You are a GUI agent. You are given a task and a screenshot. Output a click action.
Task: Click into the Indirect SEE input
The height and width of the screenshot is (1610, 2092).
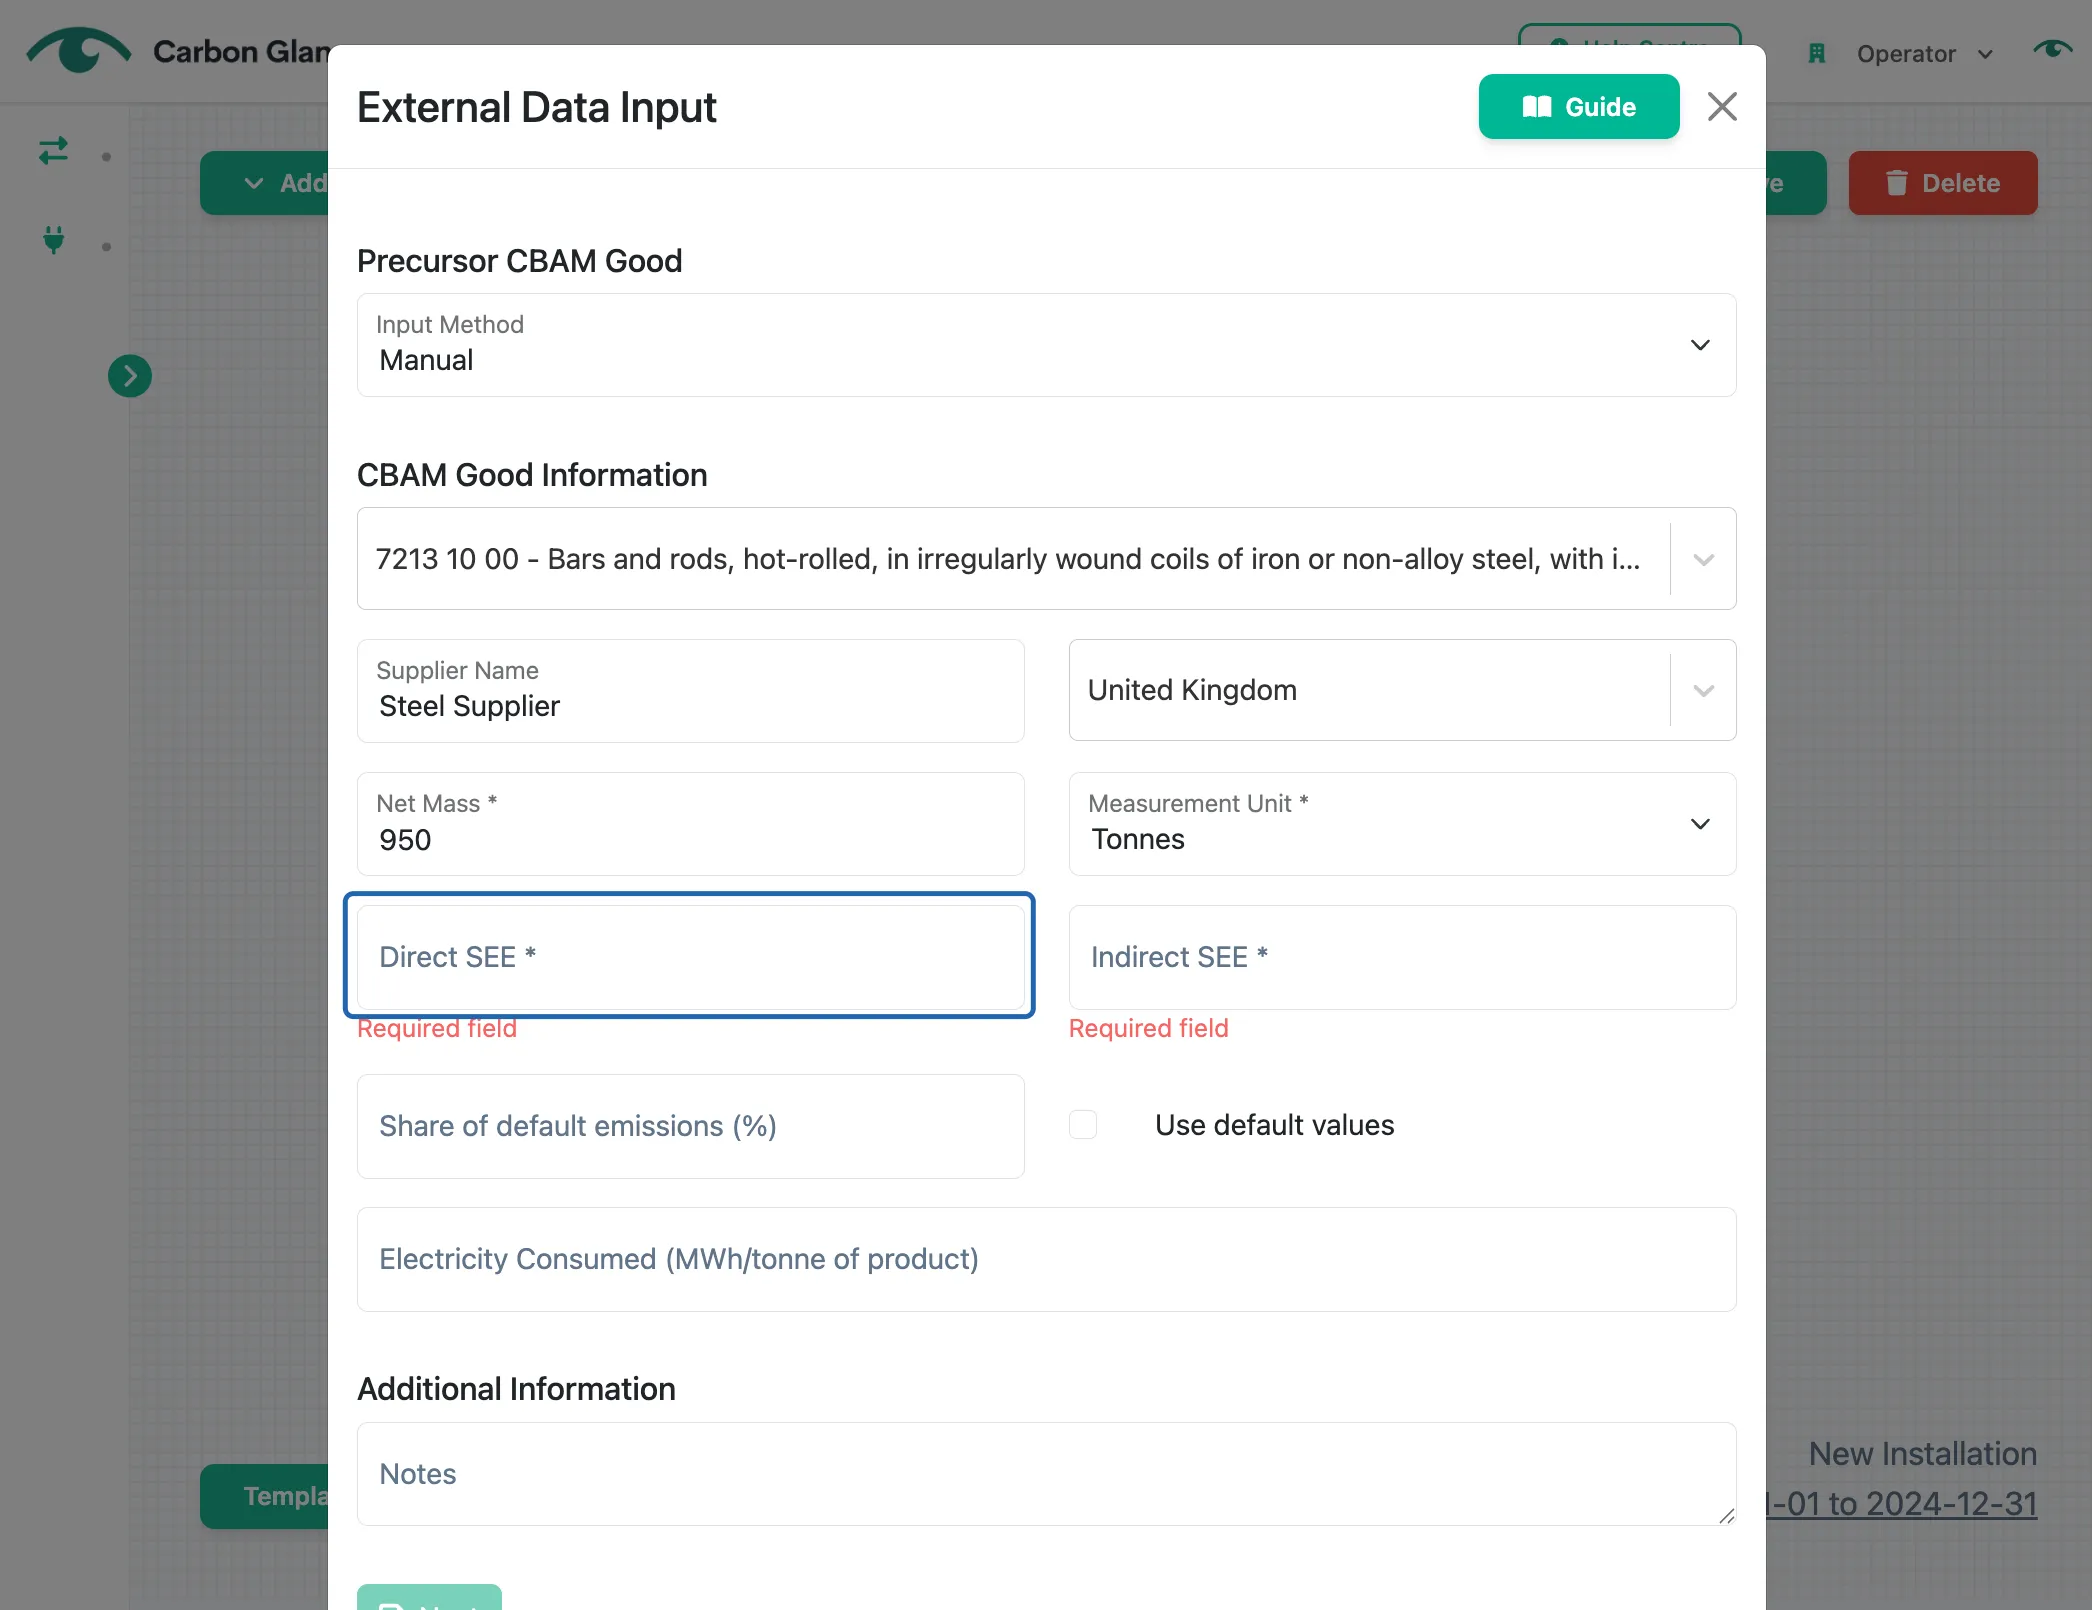point(1402,957)
